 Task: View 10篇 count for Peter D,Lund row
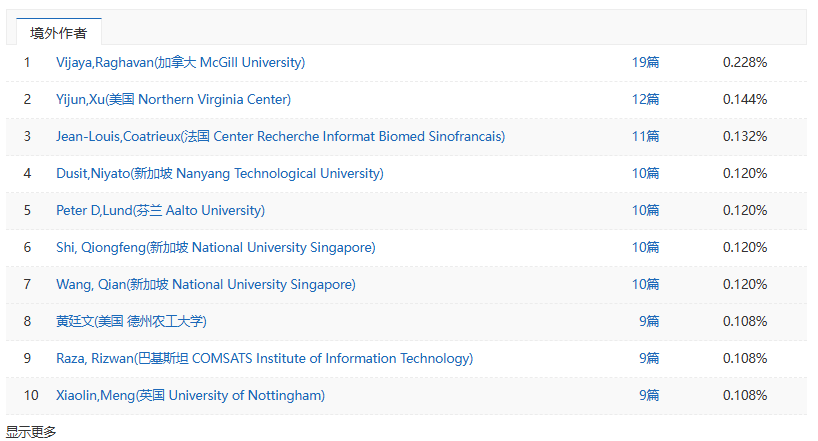[x=645, y=211]
